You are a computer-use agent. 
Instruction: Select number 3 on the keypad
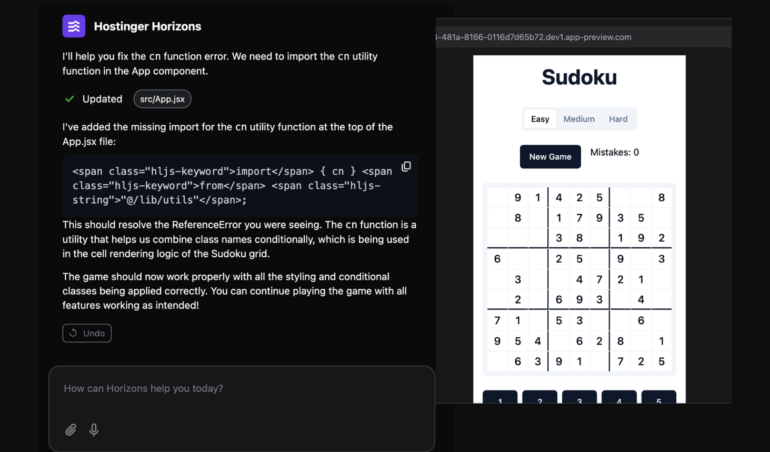point(579,397)
